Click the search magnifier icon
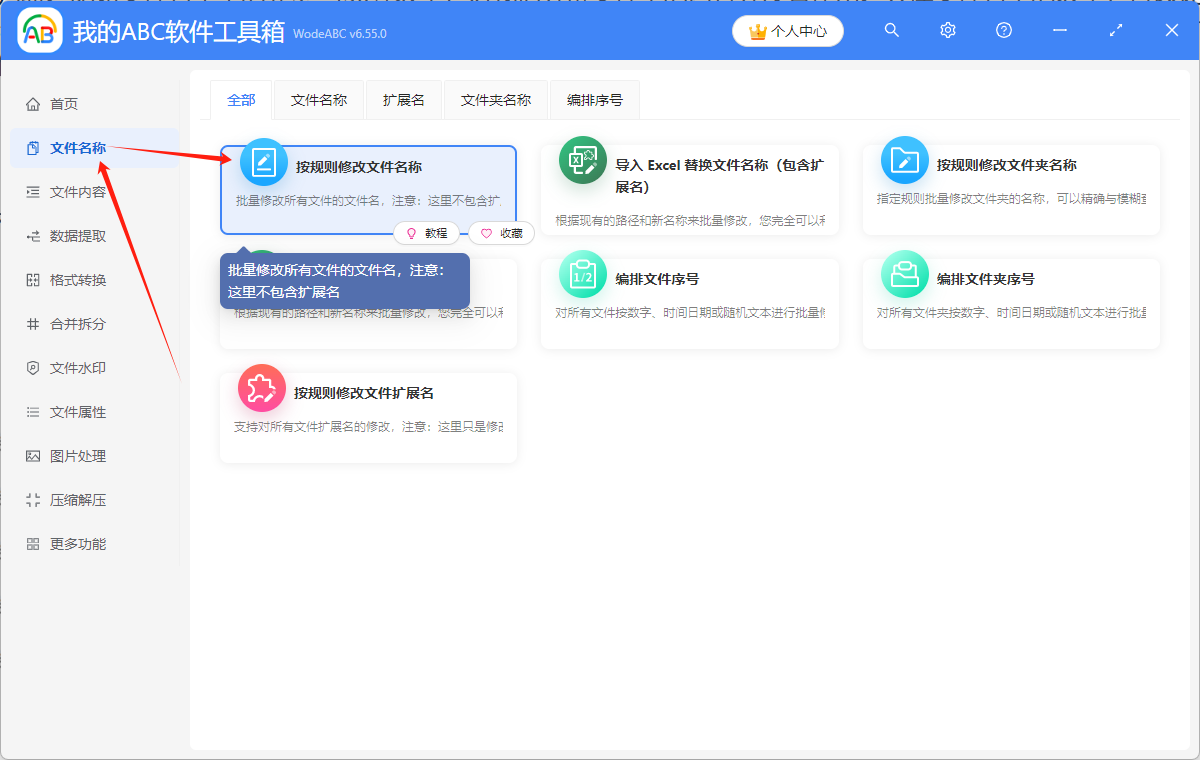Viewport: 1200px width, 760px height. [x=891, y=30]
